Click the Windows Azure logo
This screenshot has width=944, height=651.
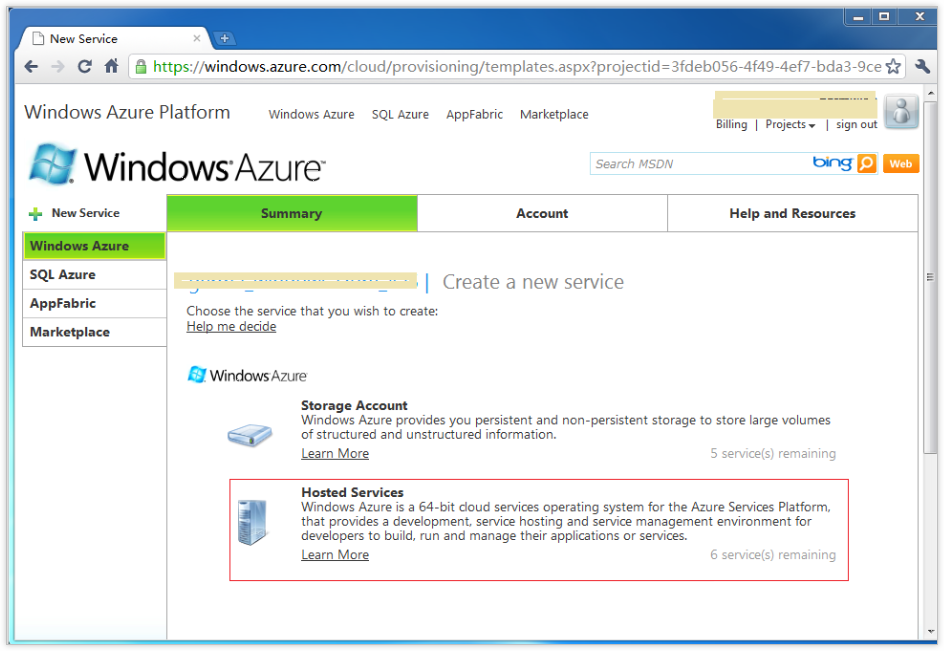176,165
